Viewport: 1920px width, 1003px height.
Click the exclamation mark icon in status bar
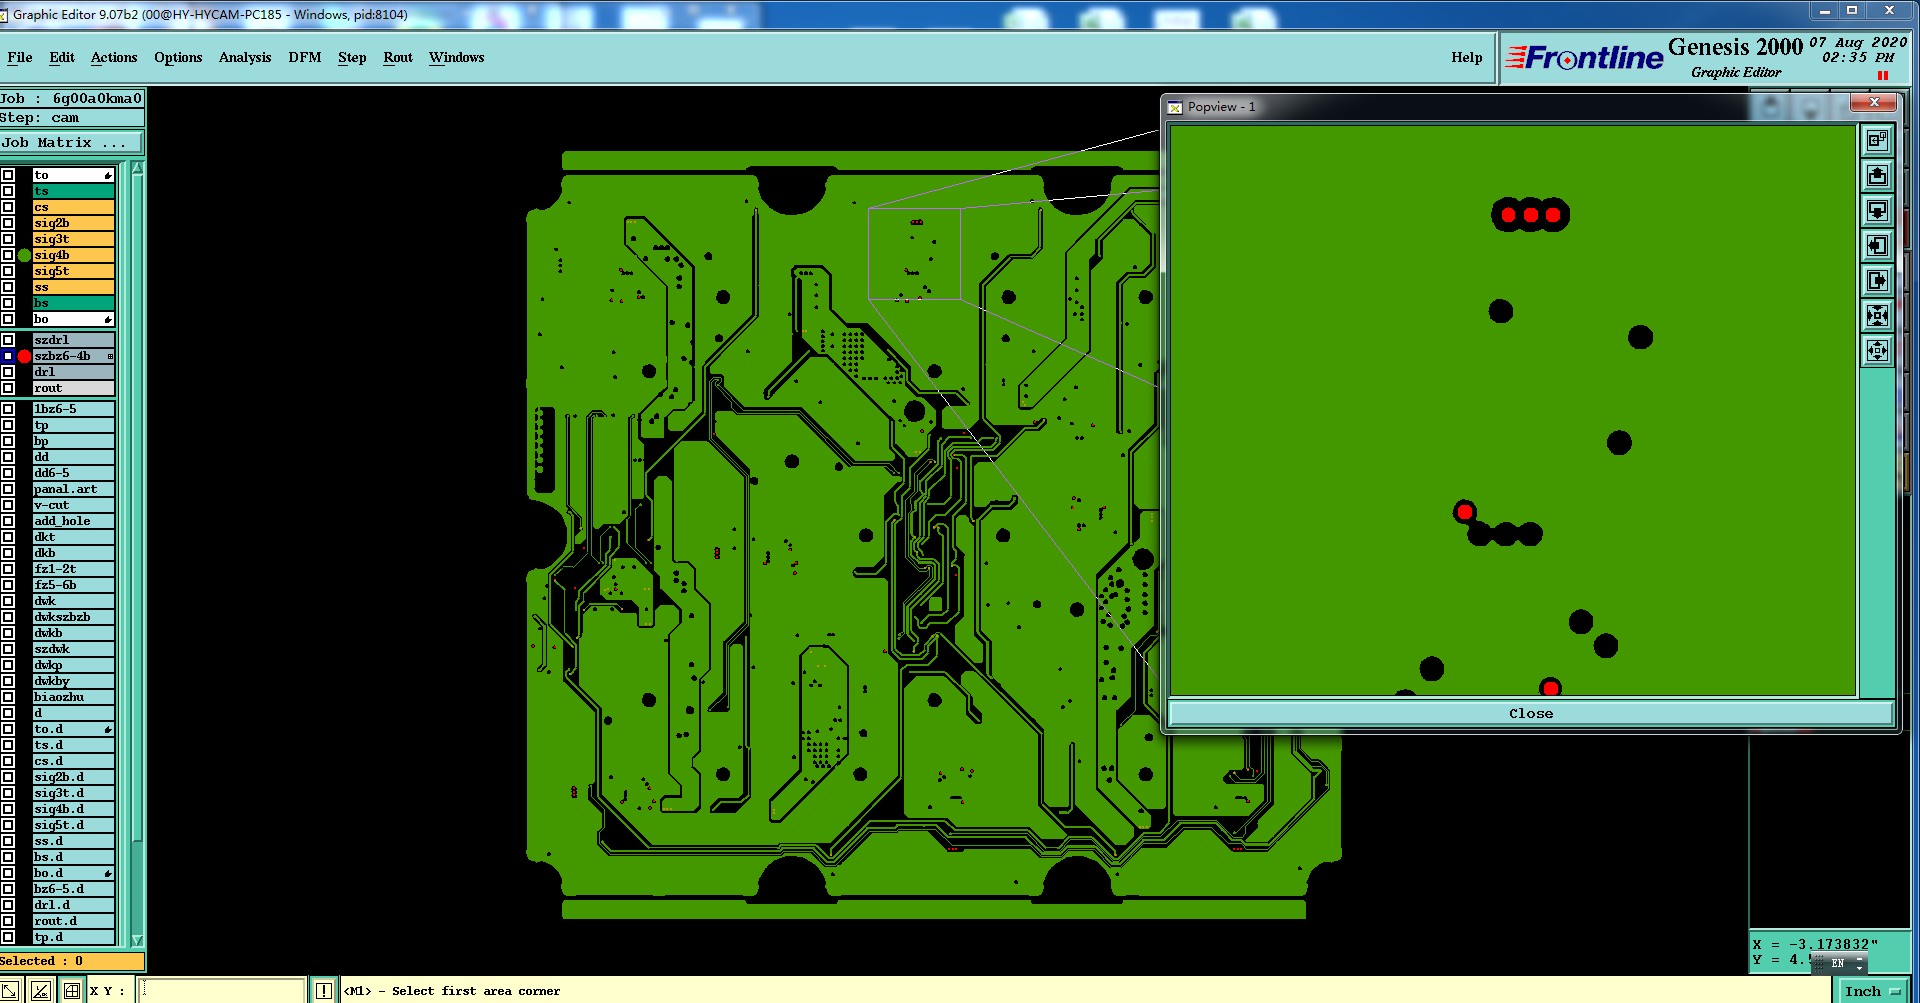click(x=324, y=991)
